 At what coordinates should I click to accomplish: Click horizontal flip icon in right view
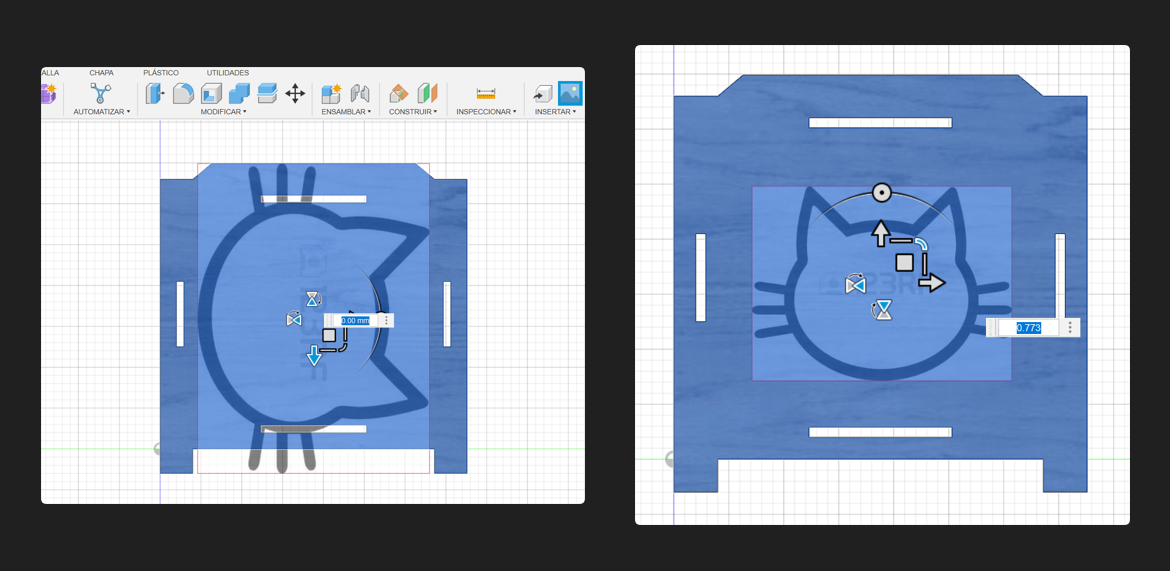point(855,284)
